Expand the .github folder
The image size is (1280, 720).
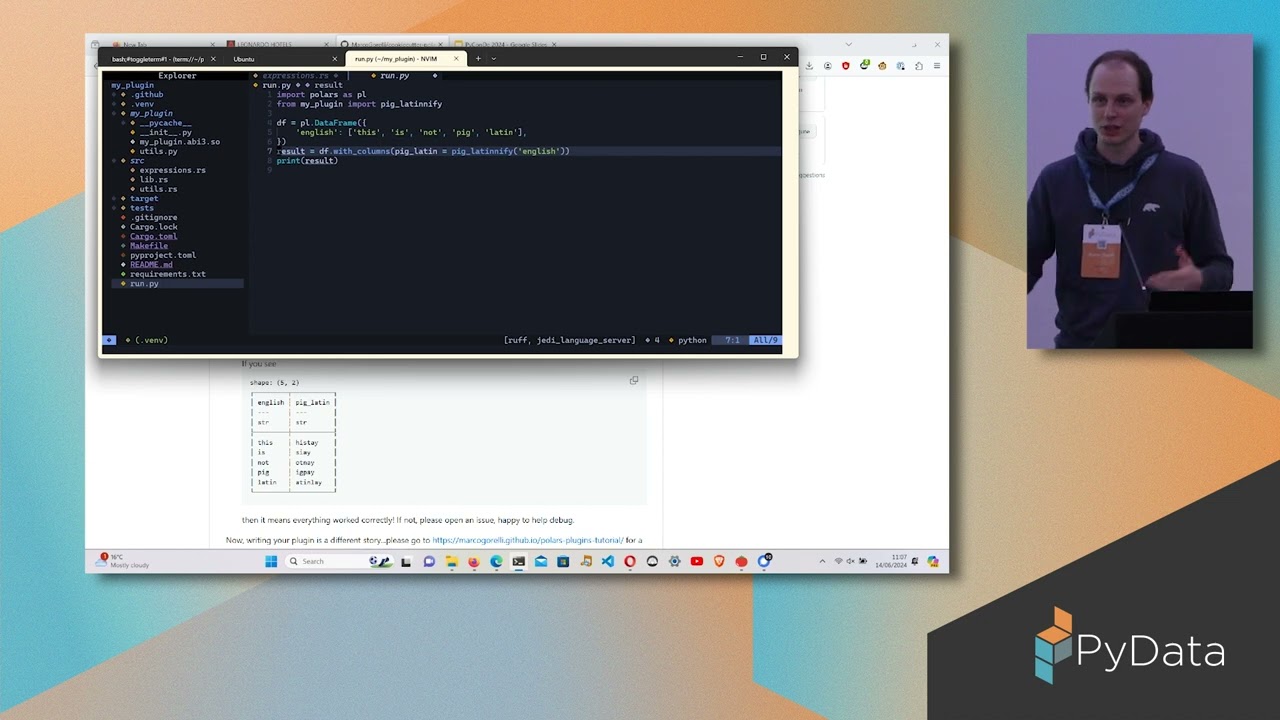147,95
